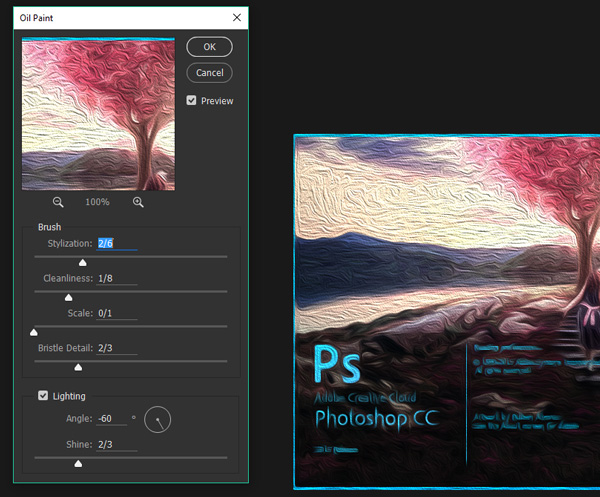600x497 pixels.
Task: Click the zoom in magnifier icon
Action: [138, 202]
